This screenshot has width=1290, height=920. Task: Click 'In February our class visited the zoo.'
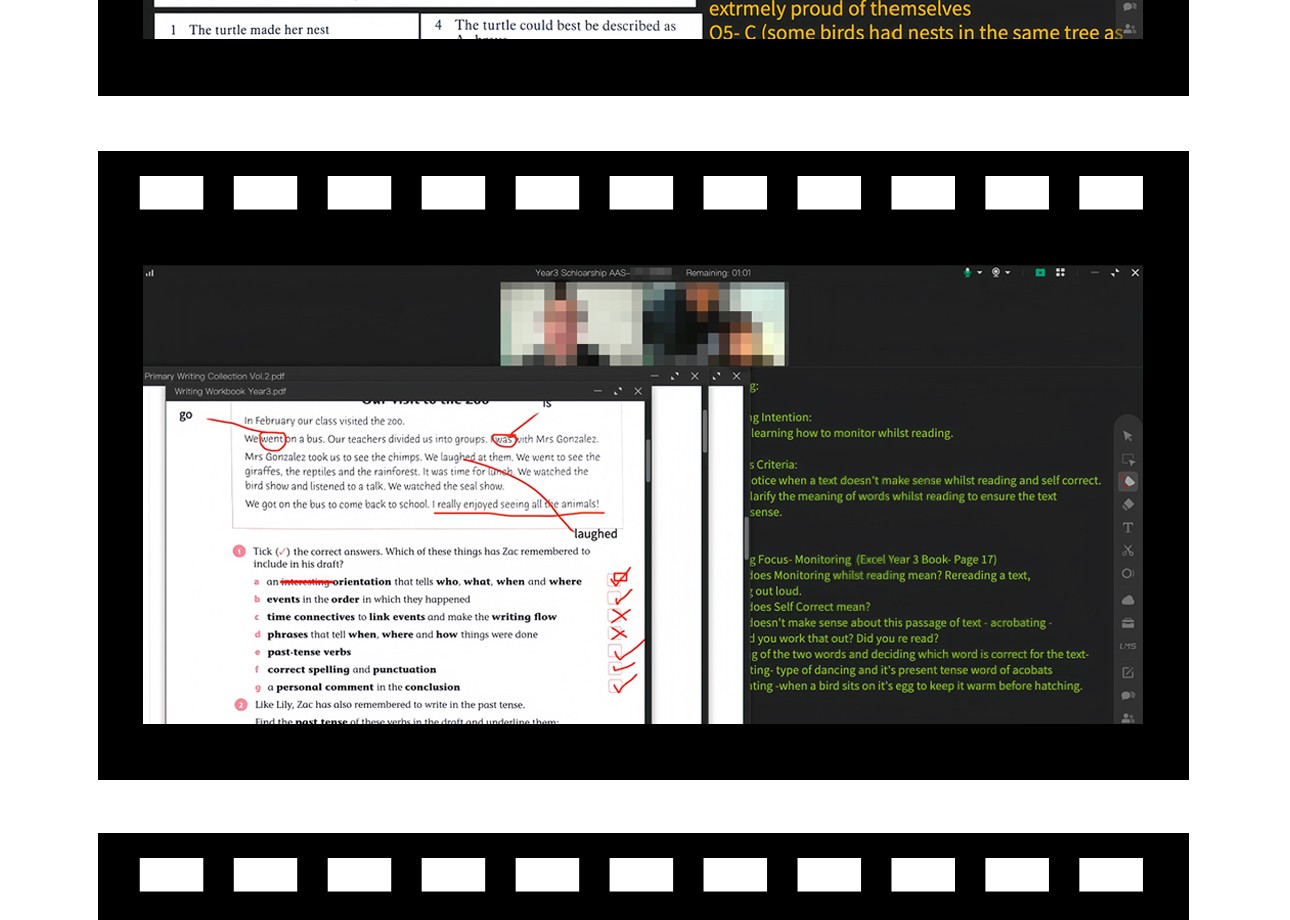click(324, 421)
